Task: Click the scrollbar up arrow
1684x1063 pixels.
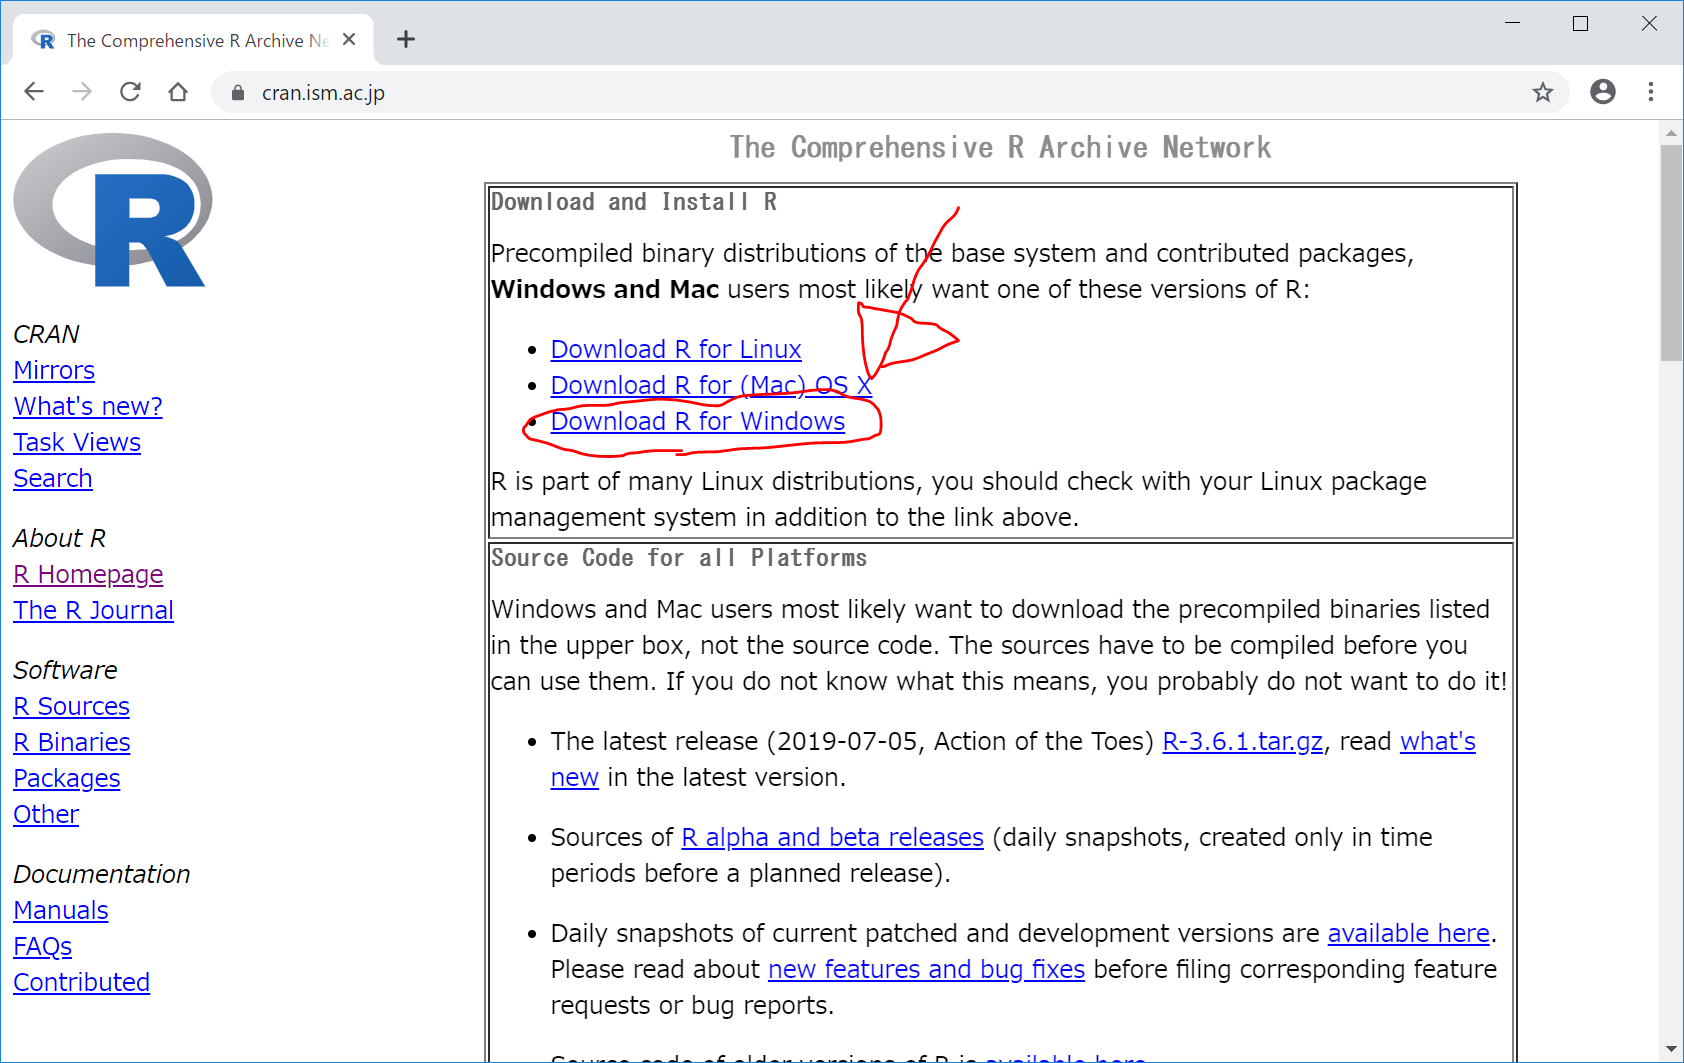Action: coord(1671,132)
